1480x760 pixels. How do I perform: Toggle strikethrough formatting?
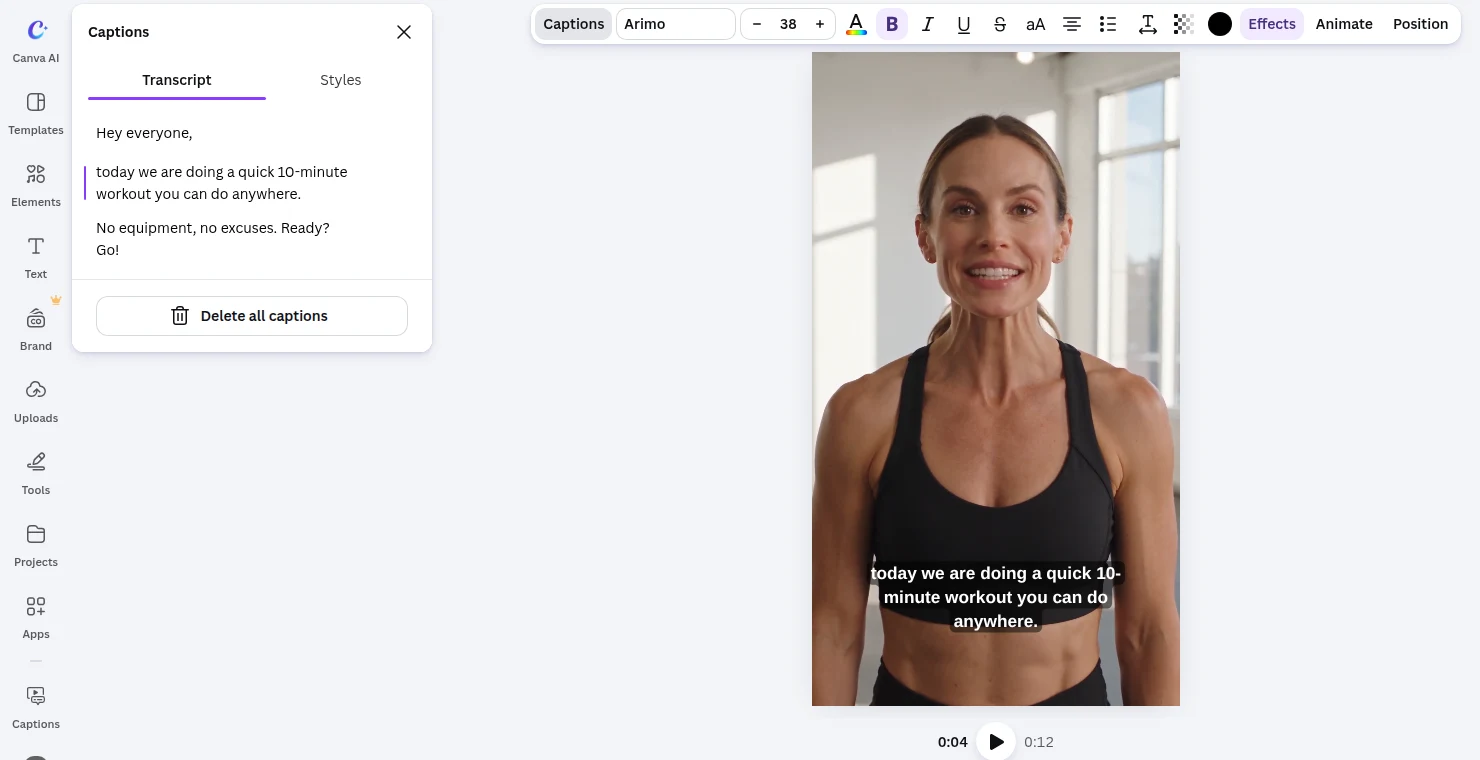1000,24
